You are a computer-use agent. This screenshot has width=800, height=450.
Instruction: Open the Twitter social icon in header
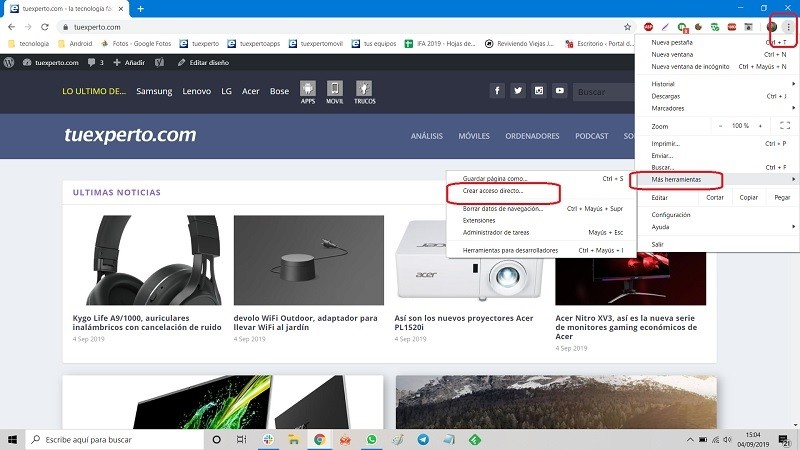click(518, 91)
